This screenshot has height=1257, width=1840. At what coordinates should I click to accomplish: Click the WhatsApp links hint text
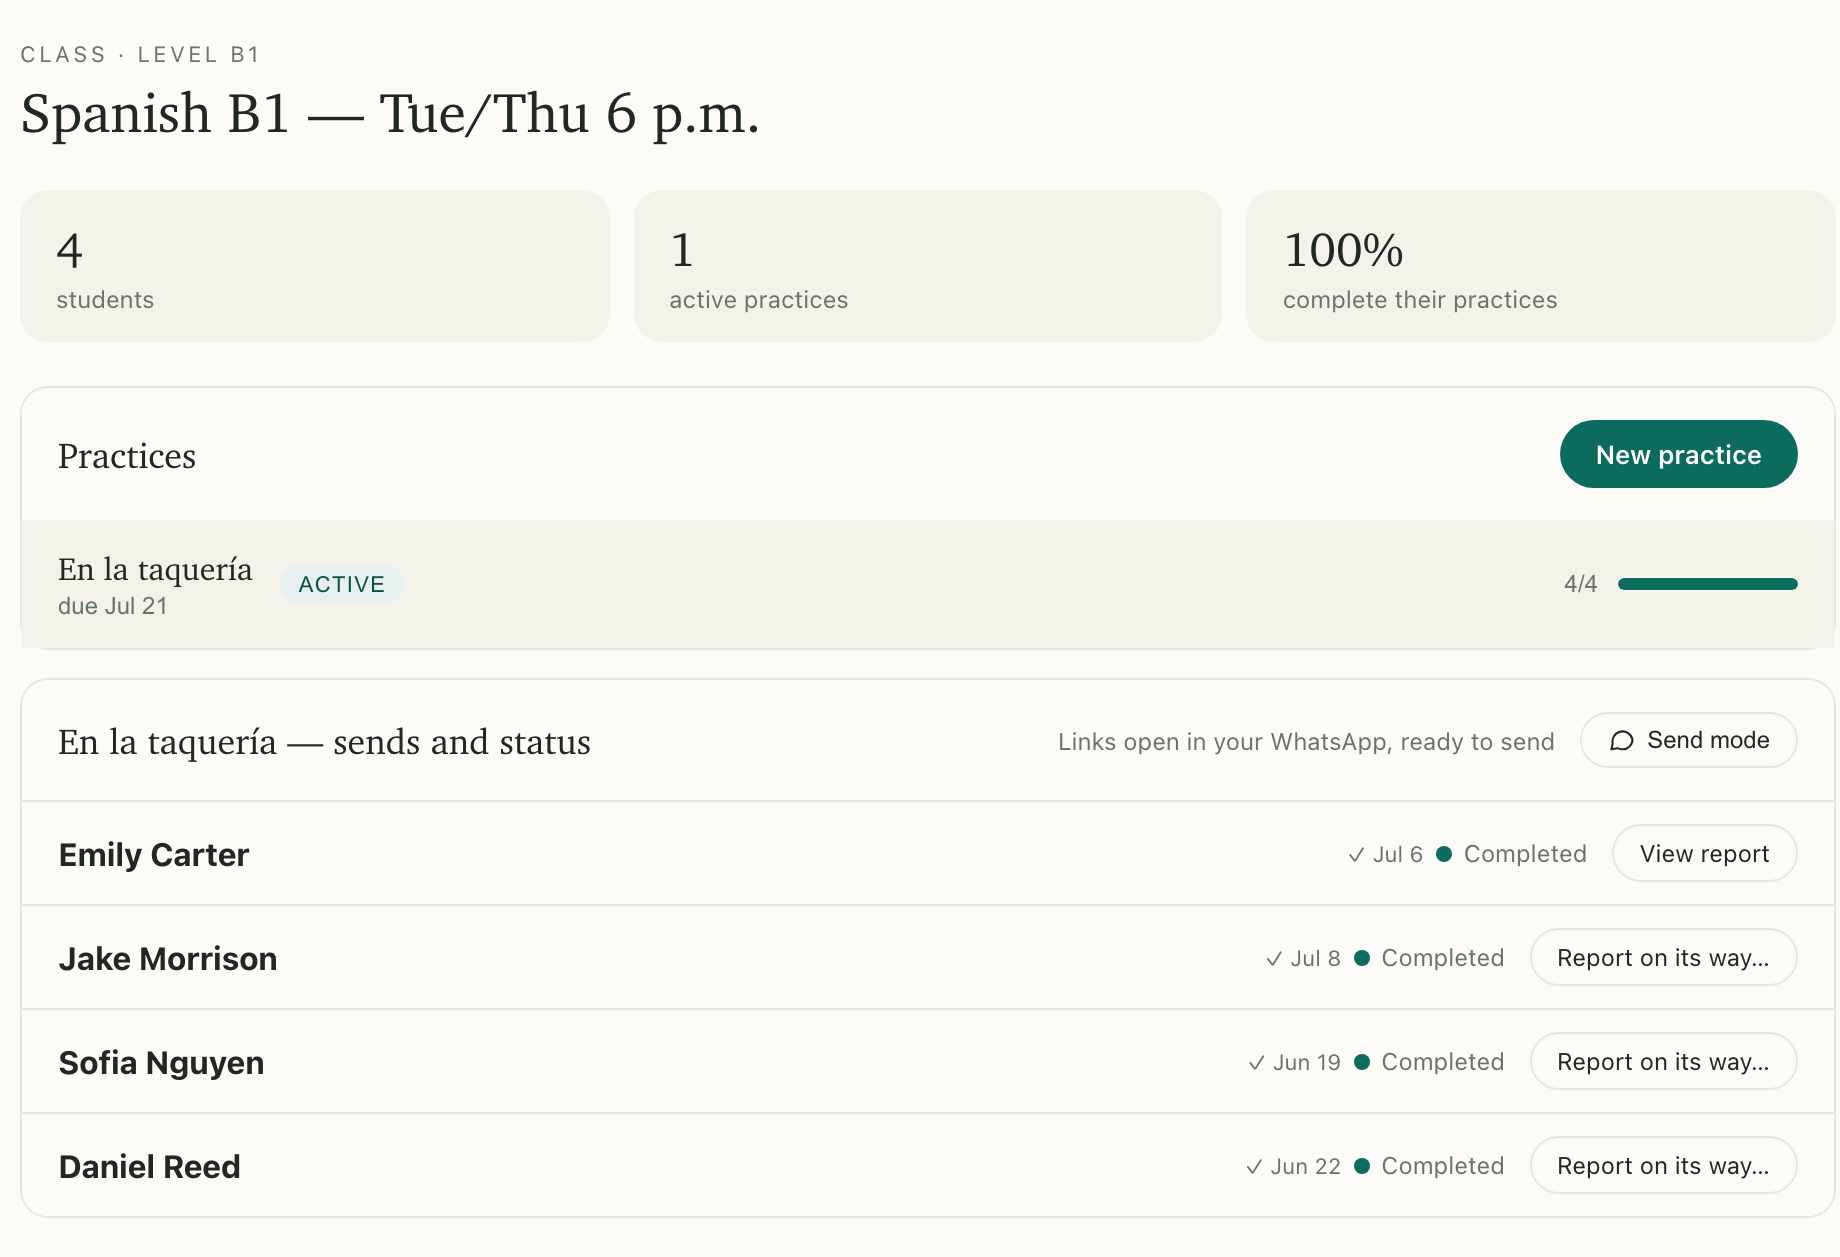(1306, 742)
